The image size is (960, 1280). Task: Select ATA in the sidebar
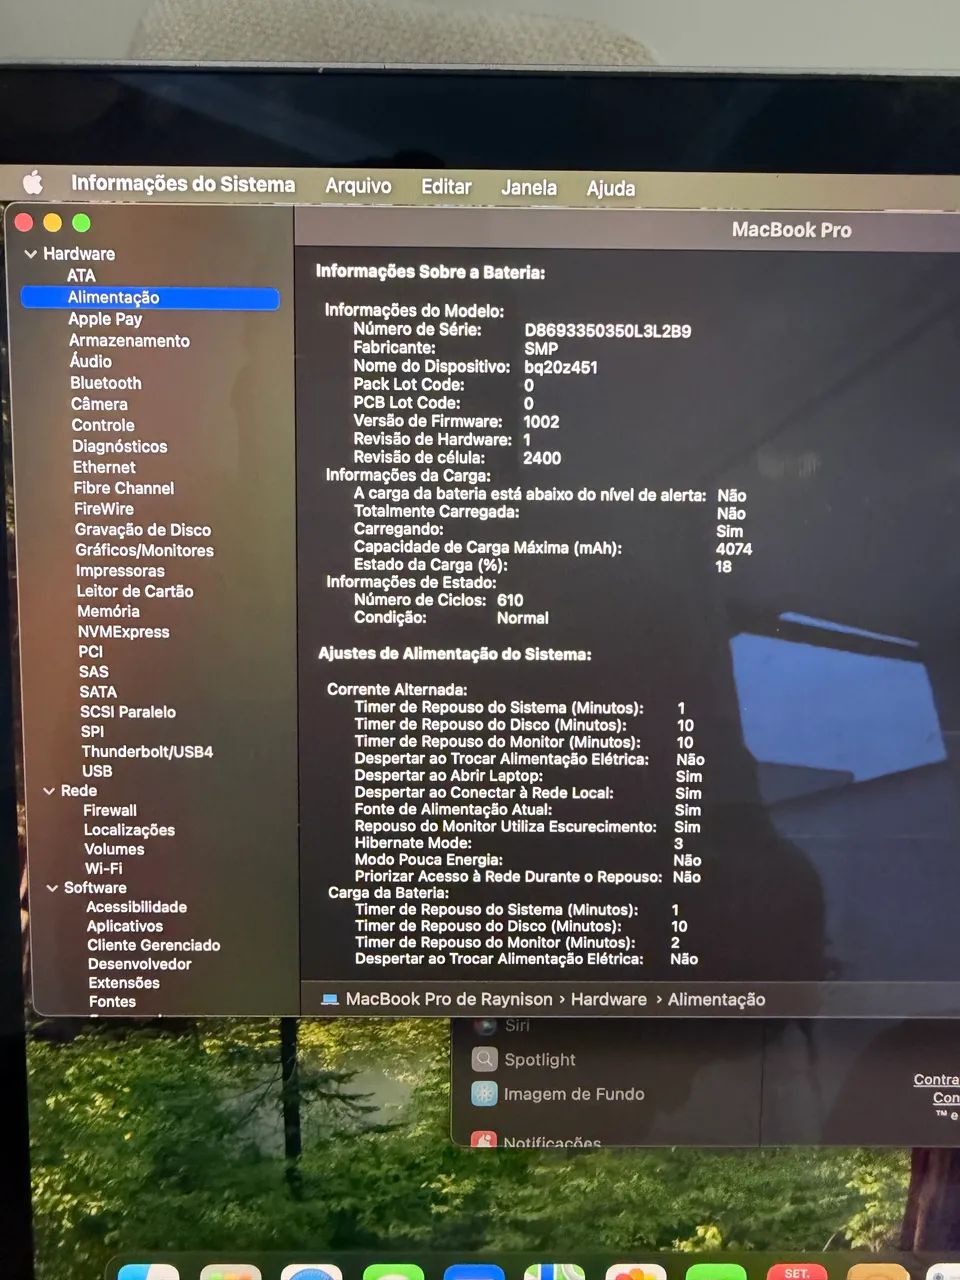[81, 276]
